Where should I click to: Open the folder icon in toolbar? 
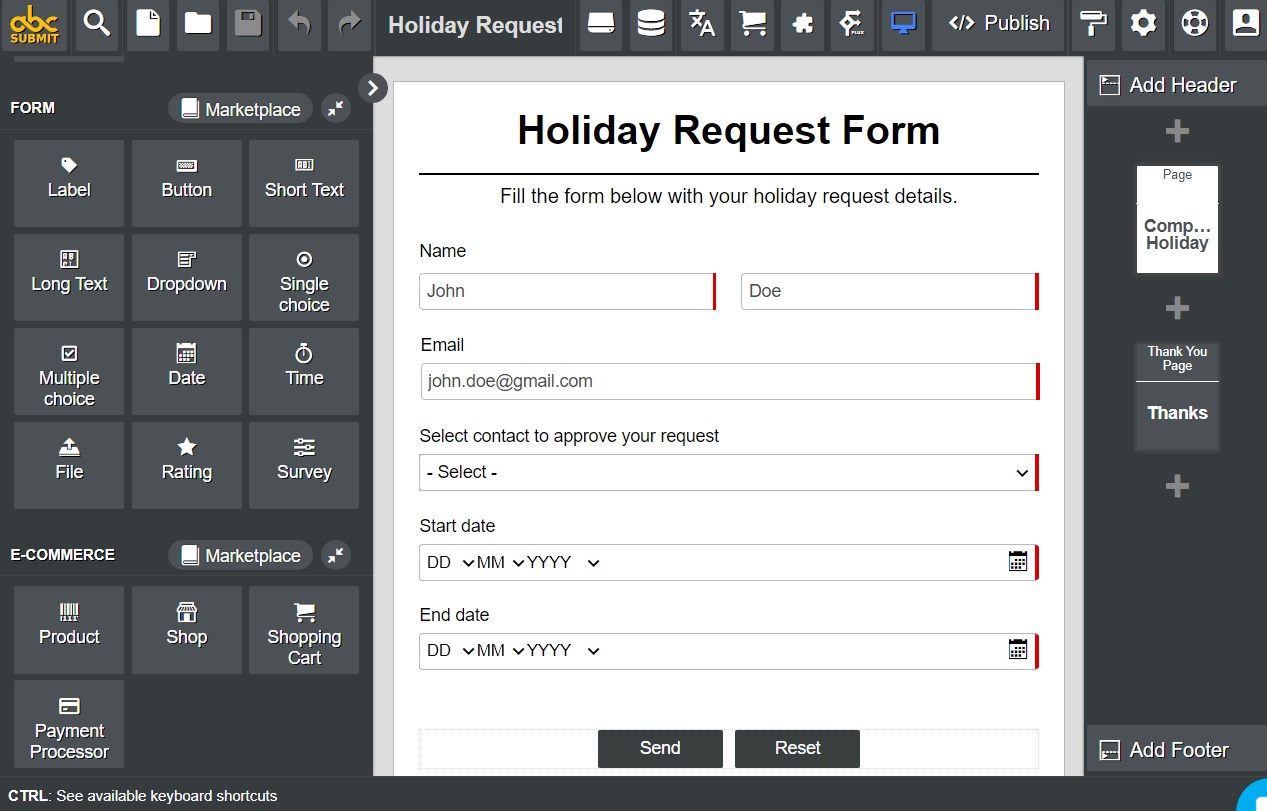click(x=198, y=24)
